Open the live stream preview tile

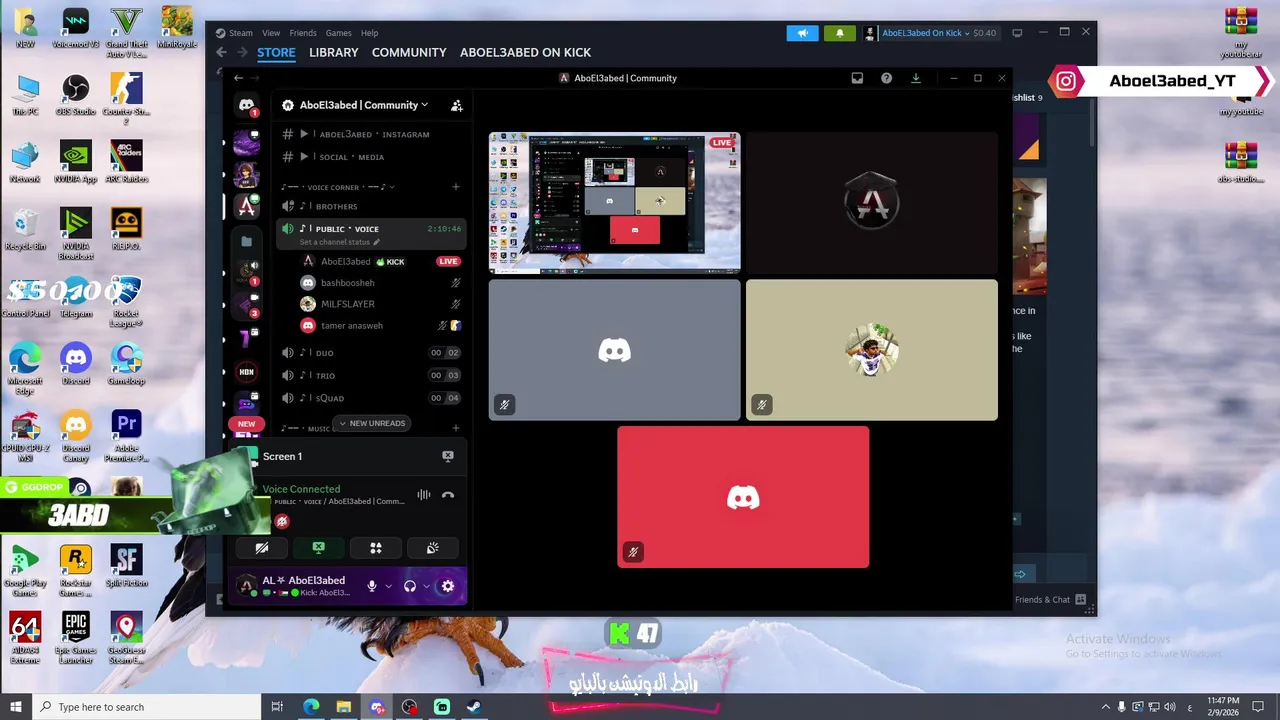(x=614, y=202)
